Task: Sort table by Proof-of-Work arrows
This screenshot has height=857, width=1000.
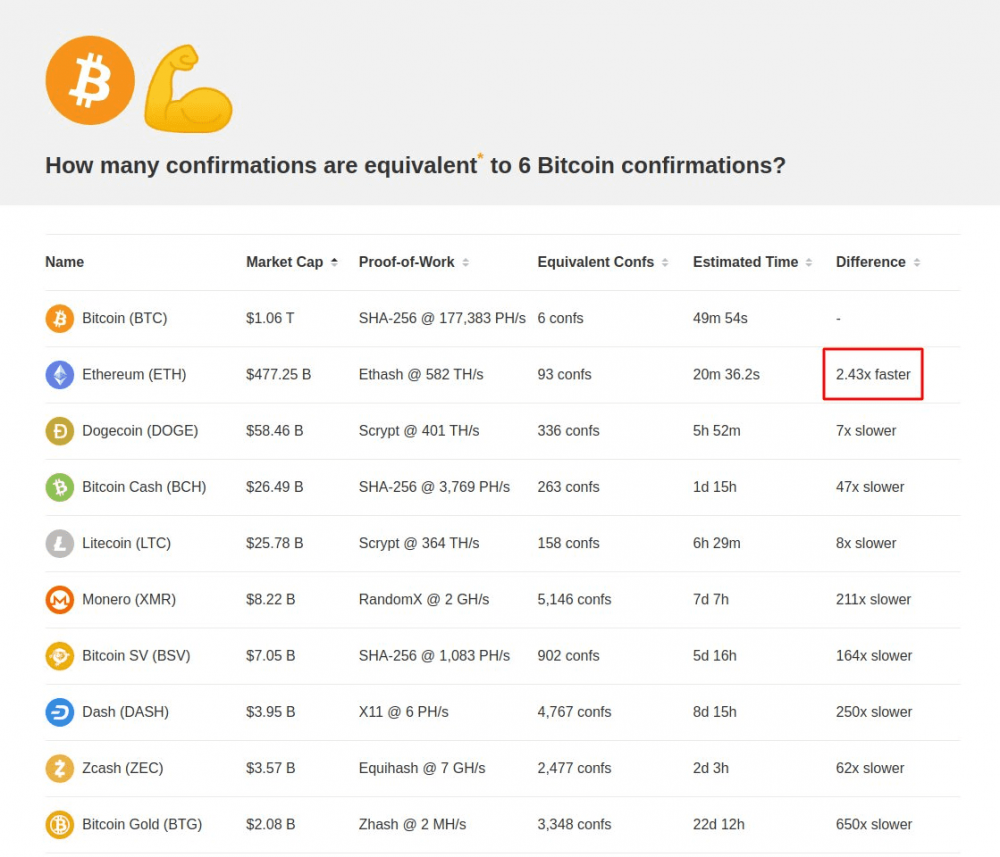Action: (x=466, y=262)
